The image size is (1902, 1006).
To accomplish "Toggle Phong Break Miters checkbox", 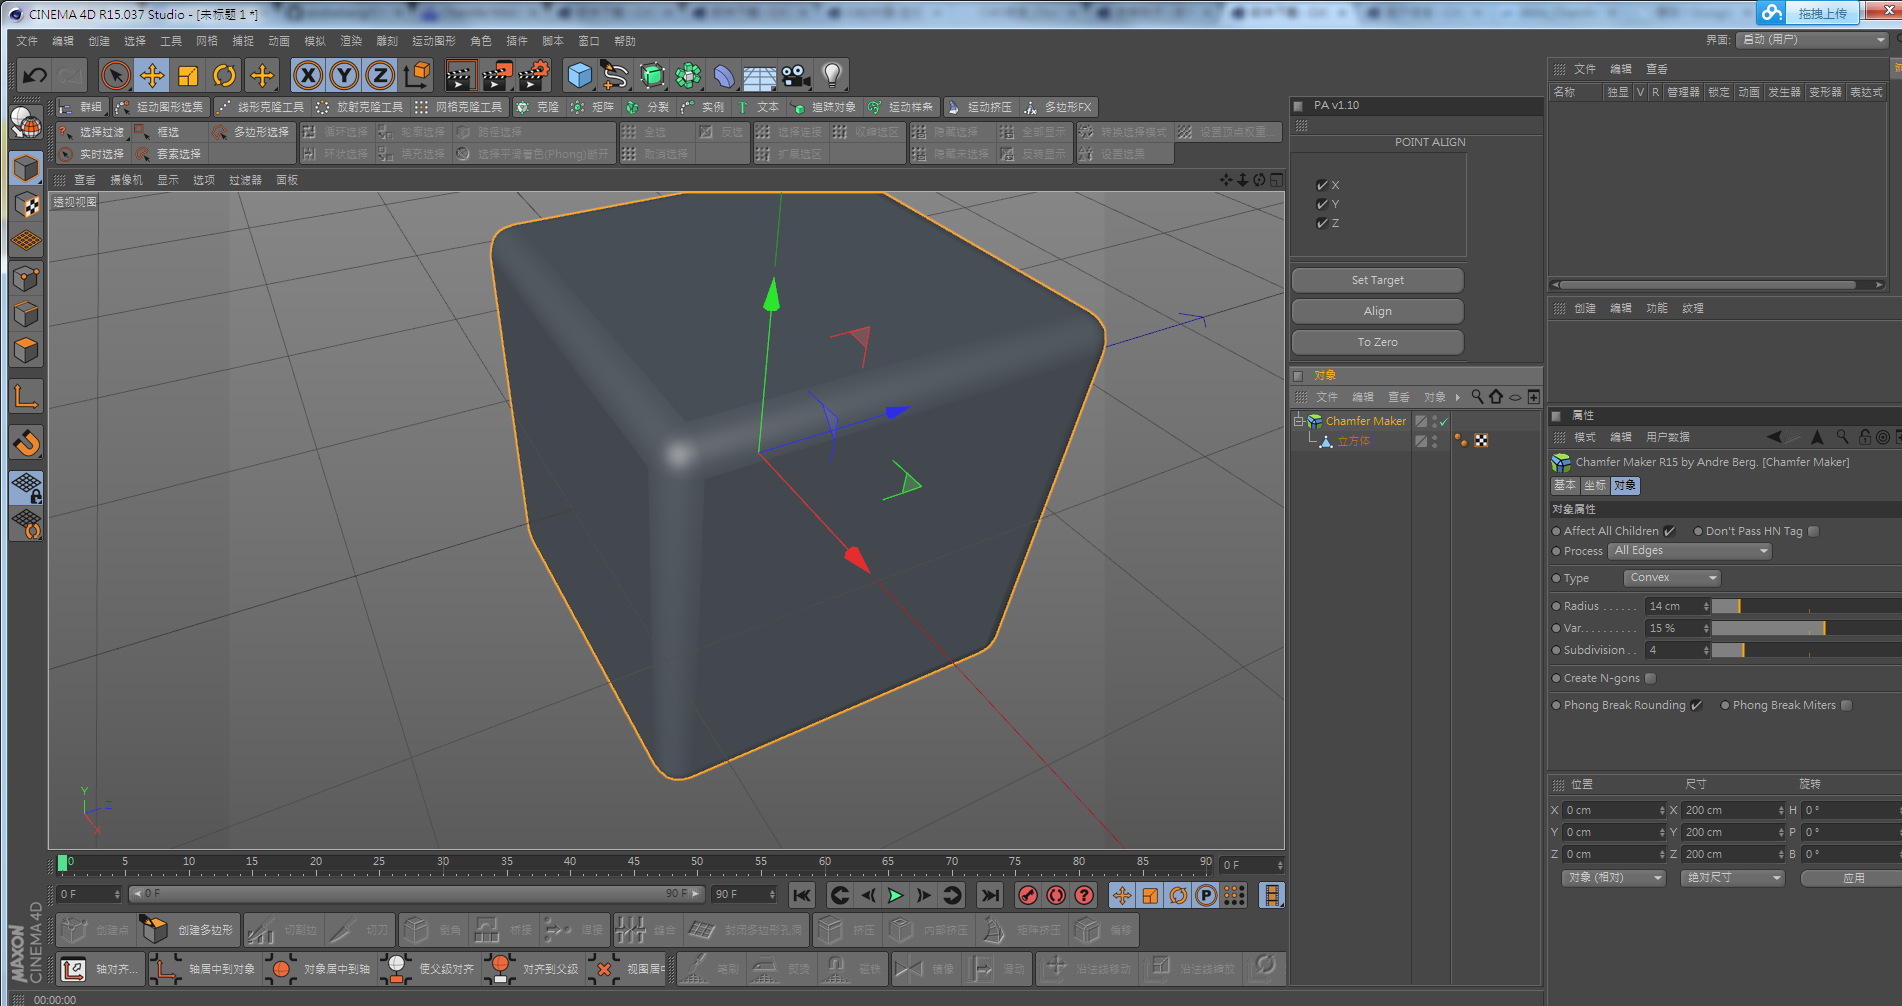I will coord(1847,705).
